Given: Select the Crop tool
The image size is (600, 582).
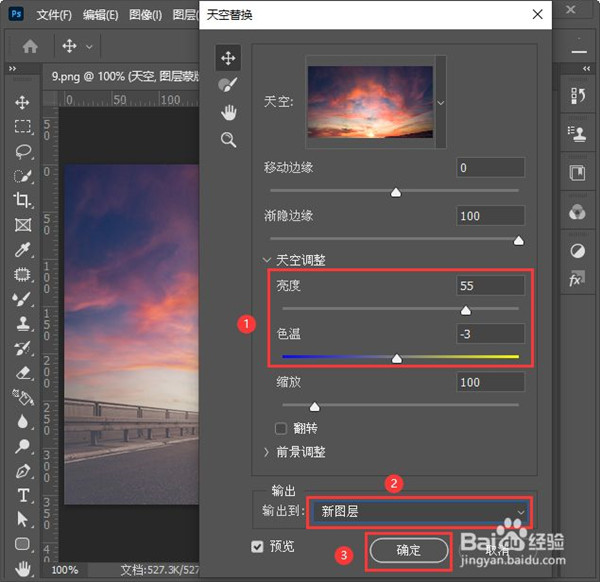Looking at the screenshot, I should click(22, 200).
